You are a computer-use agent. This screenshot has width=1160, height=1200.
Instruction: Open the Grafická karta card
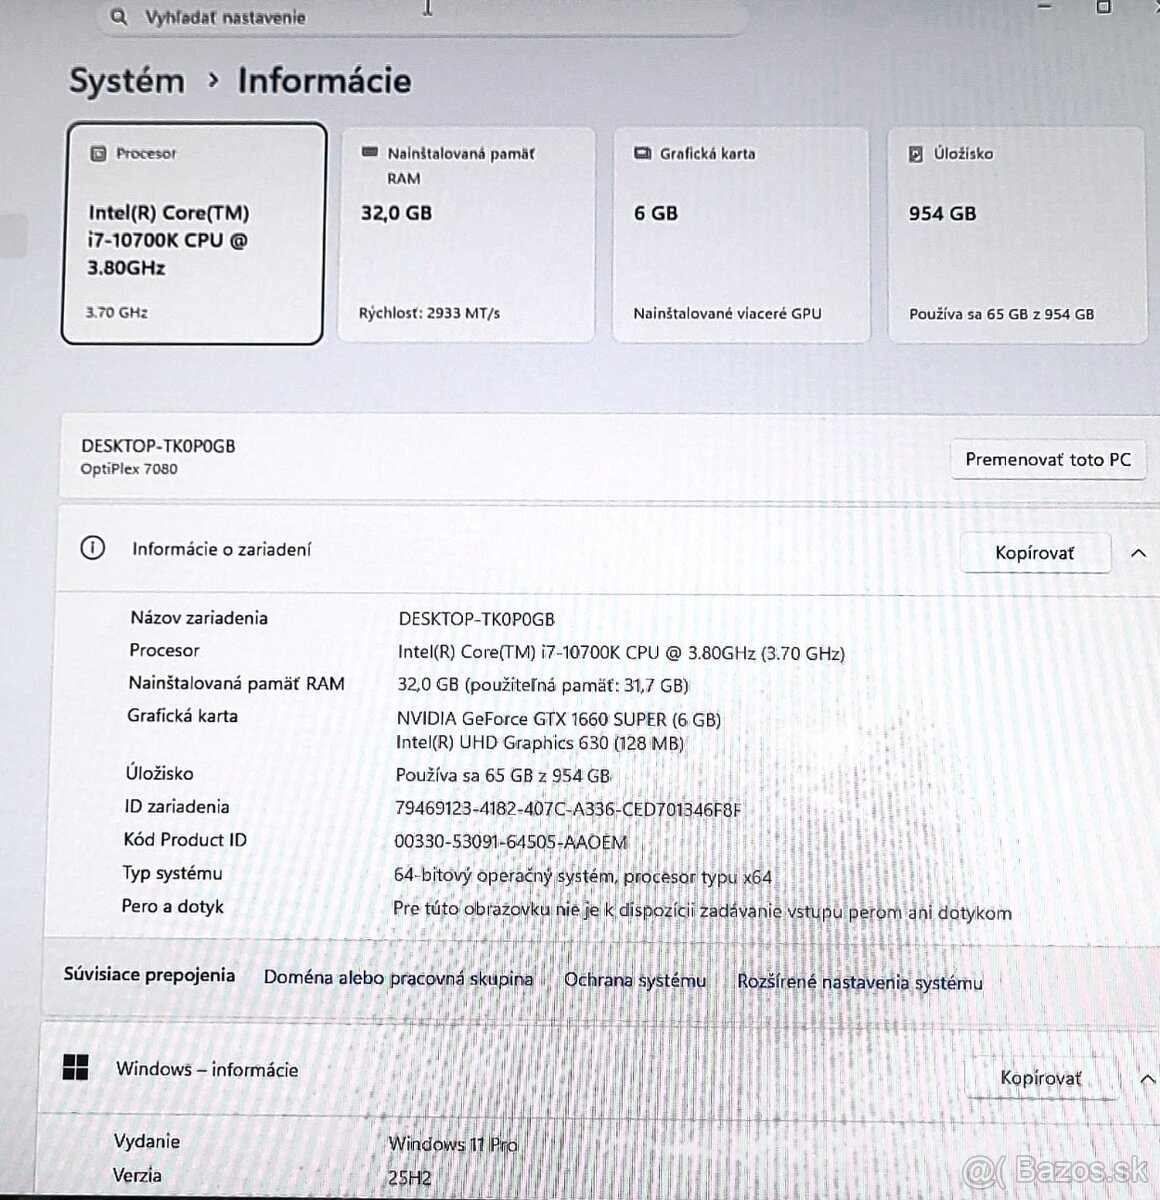[741, 234]
